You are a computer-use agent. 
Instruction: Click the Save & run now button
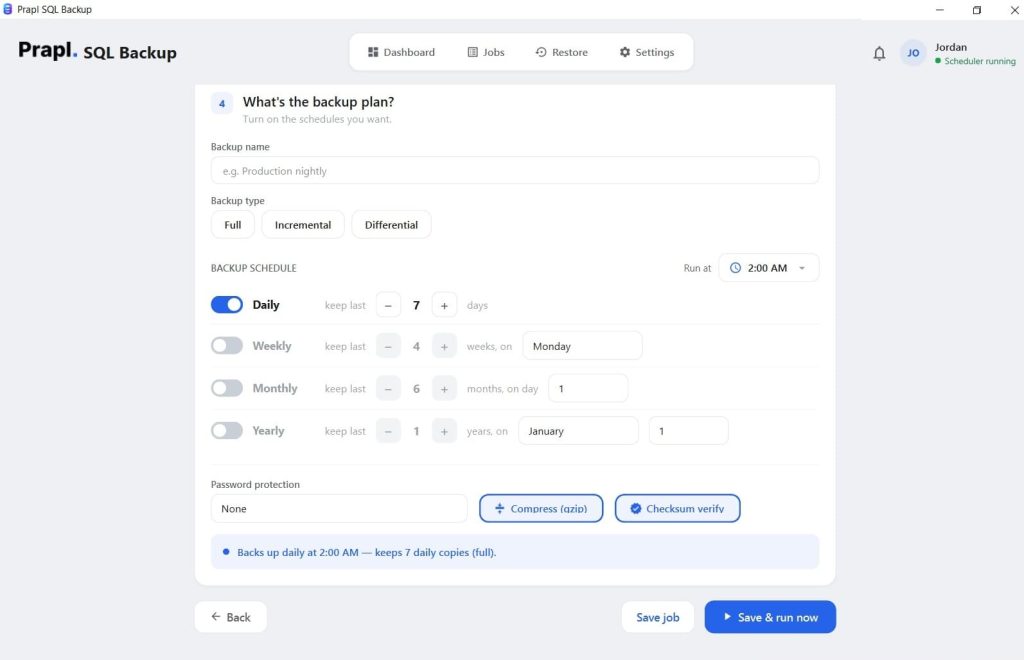click(770, 617)
